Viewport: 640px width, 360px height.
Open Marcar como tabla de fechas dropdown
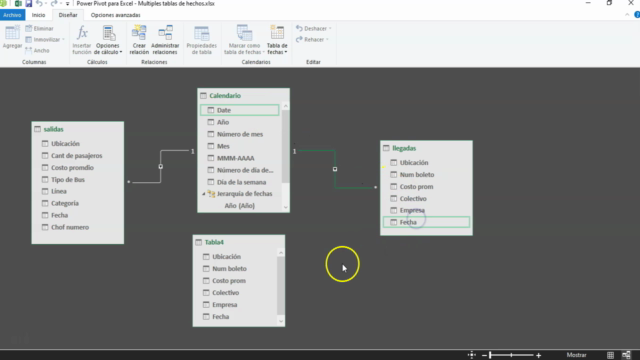(x=244, y=40)
